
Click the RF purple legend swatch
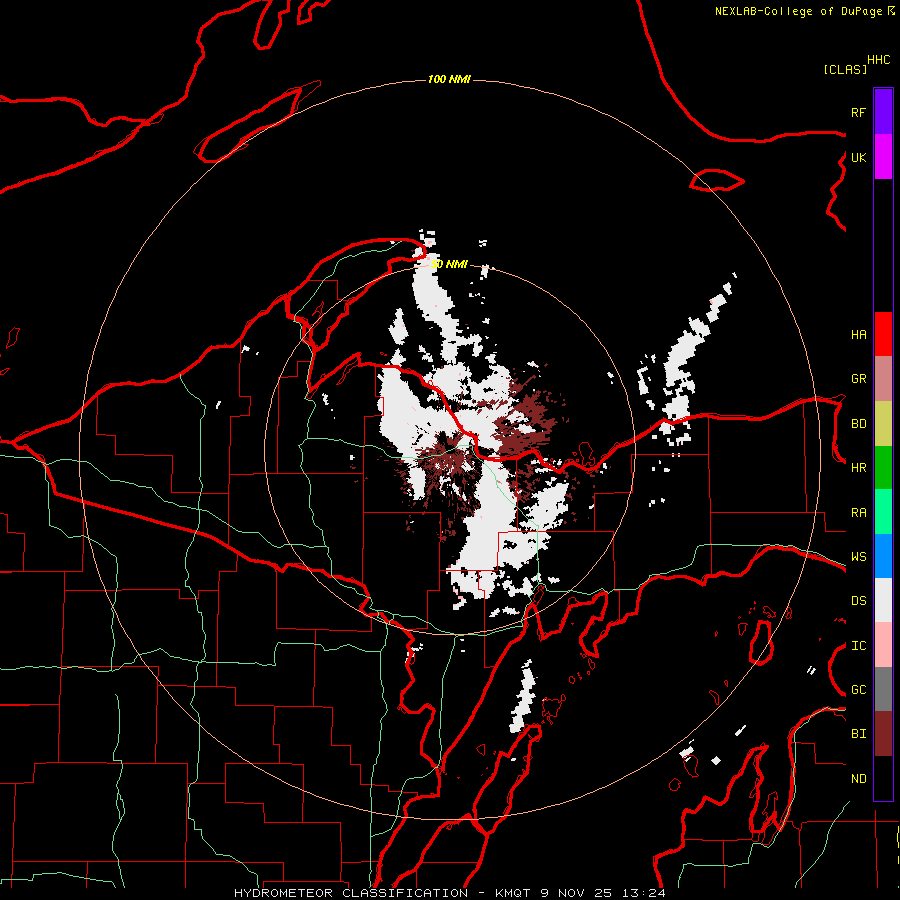pyautogui.click(x=883, y=112)
